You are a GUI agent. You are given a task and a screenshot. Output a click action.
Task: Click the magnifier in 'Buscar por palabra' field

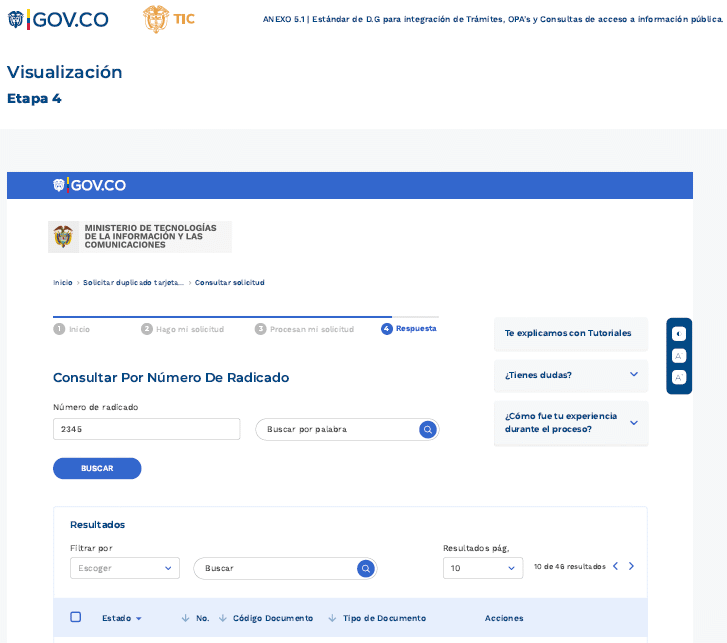coord(427,429)
